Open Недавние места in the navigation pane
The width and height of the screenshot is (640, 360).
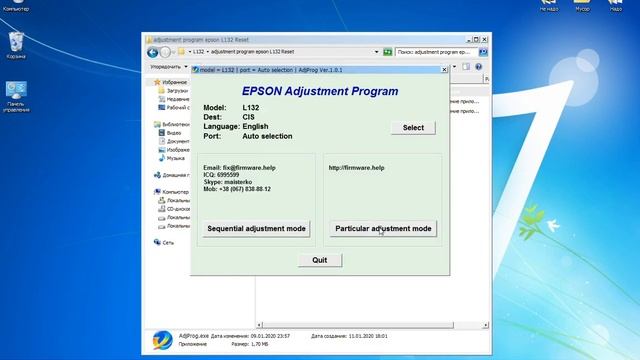coord(174,99)
